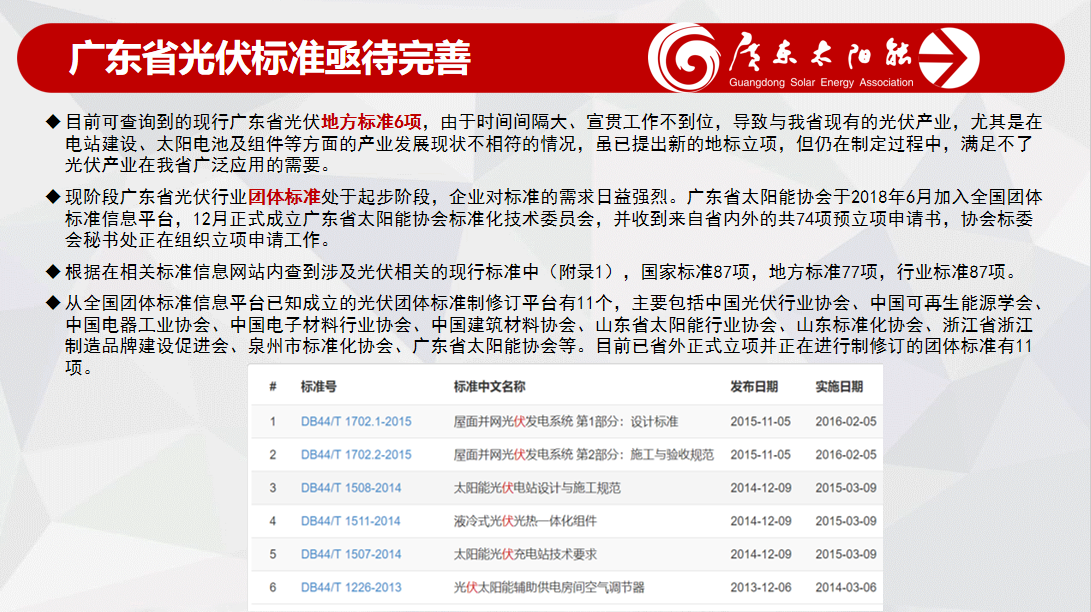
Task: Click the diamond bullet before 根据在相关标准
Action: pos(53,272)
